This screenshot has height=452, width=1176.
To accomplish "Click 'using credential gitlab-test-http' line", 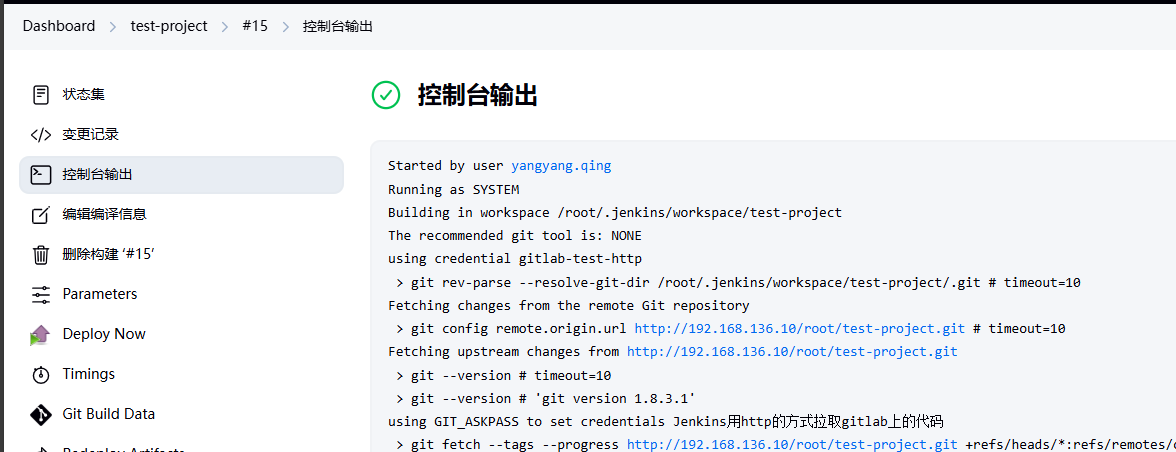I will [514, 259].
